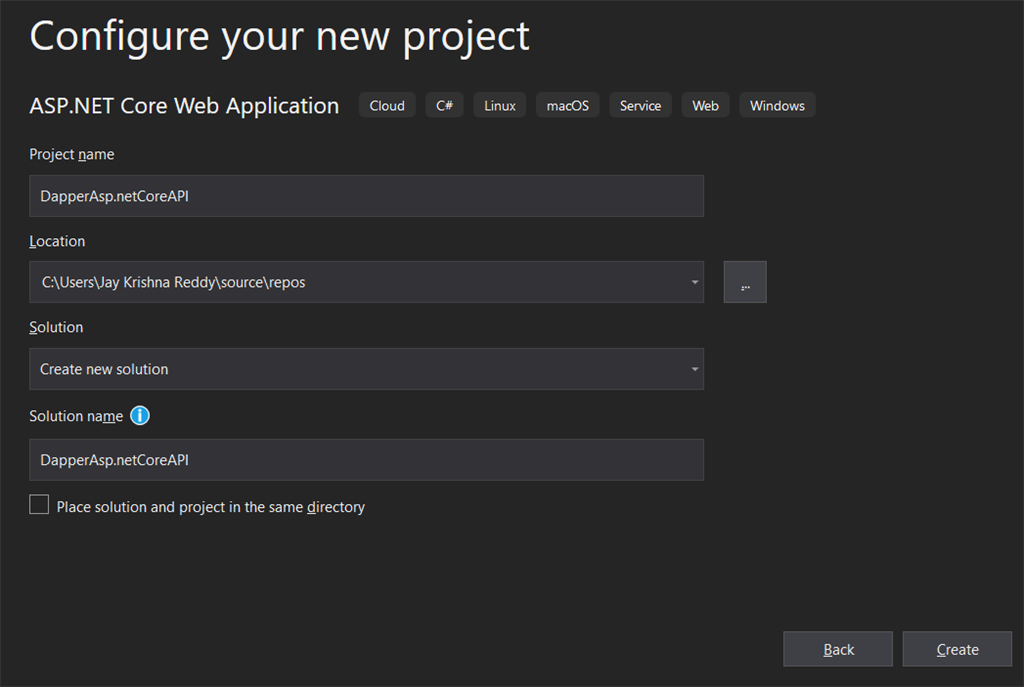Select the Service tag
This screenshot has height=687, width=1024.
(x=640, y=105)
